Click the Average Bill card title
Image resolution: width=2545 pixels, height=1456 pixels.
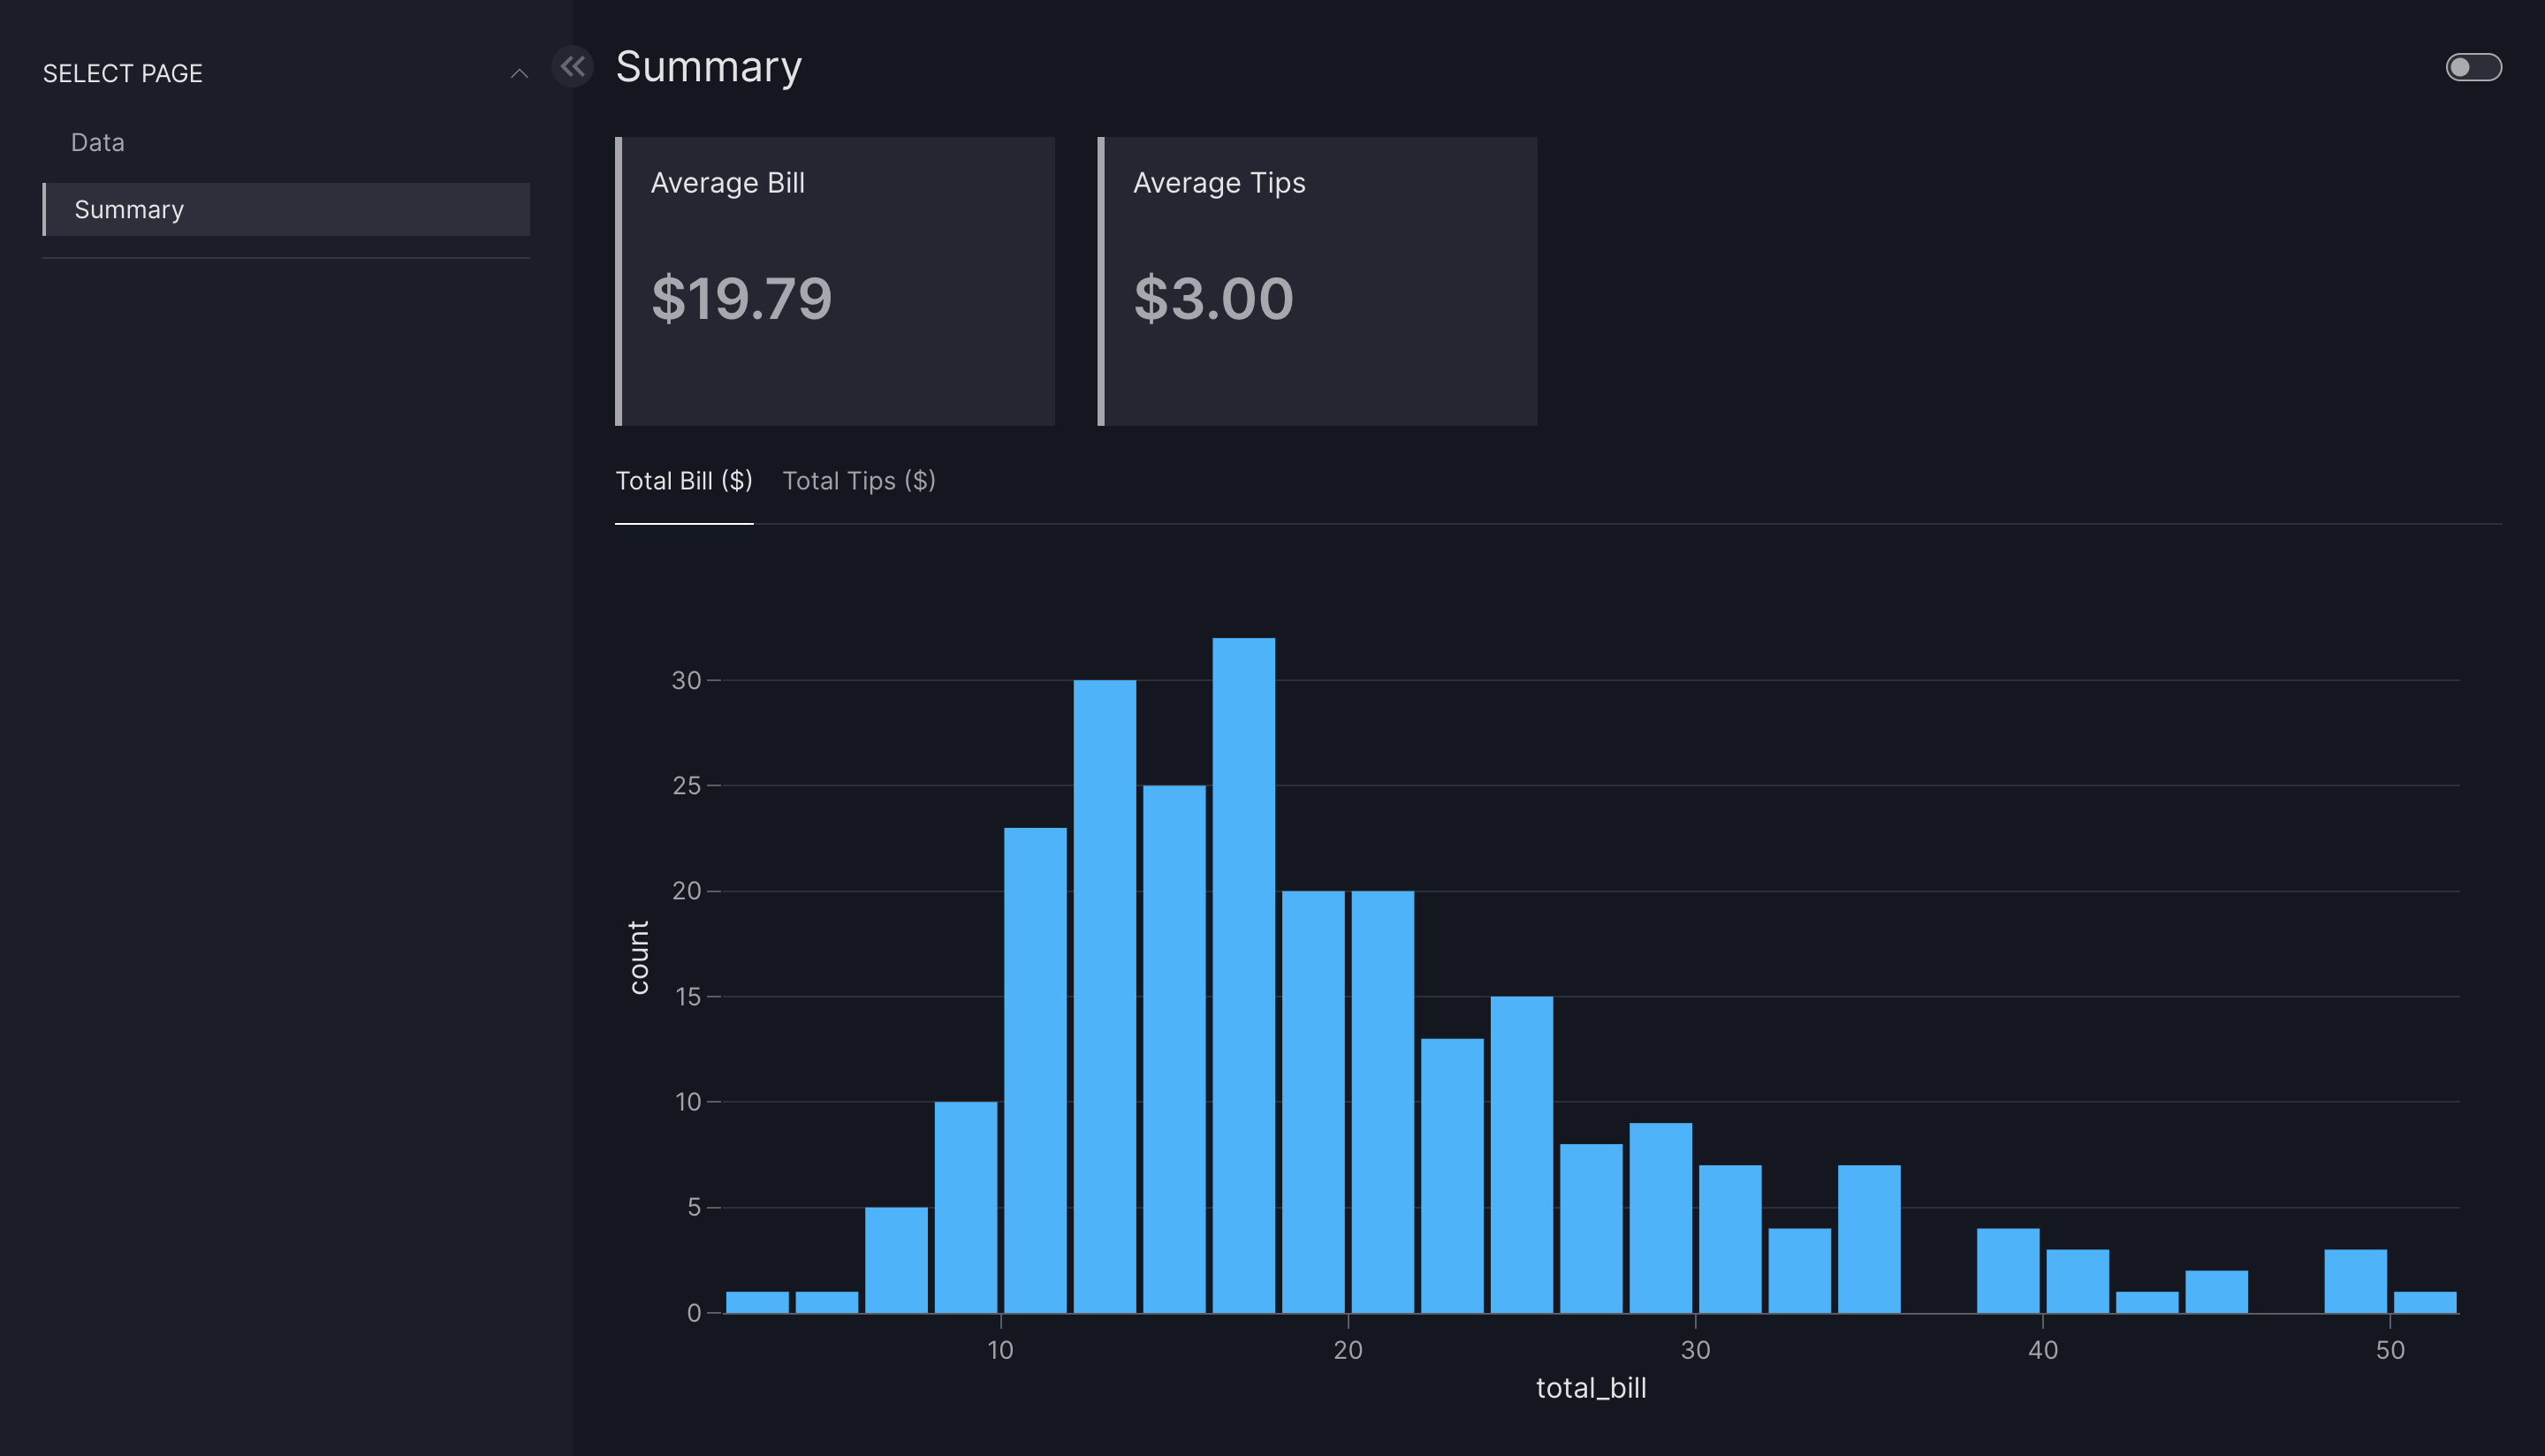click(727, 183)
